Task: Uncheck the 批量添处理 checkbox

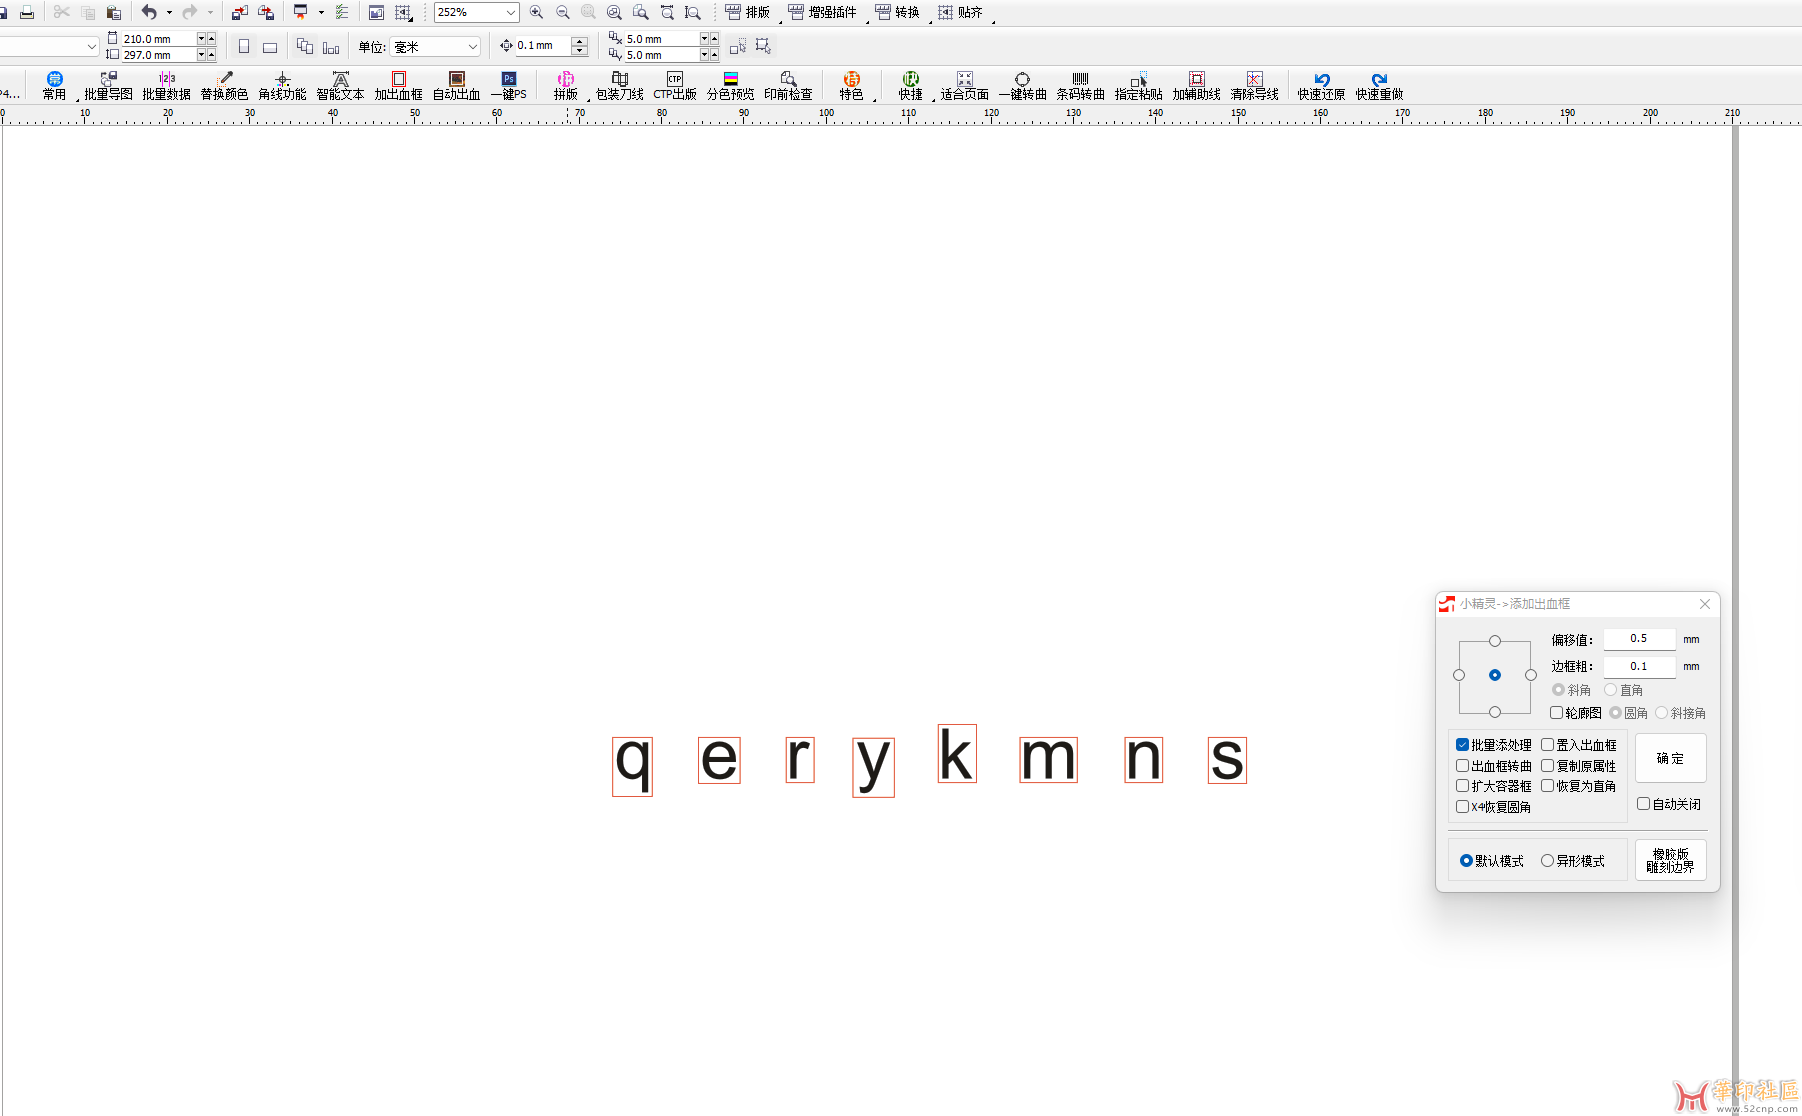Action: coord(1462,745)
